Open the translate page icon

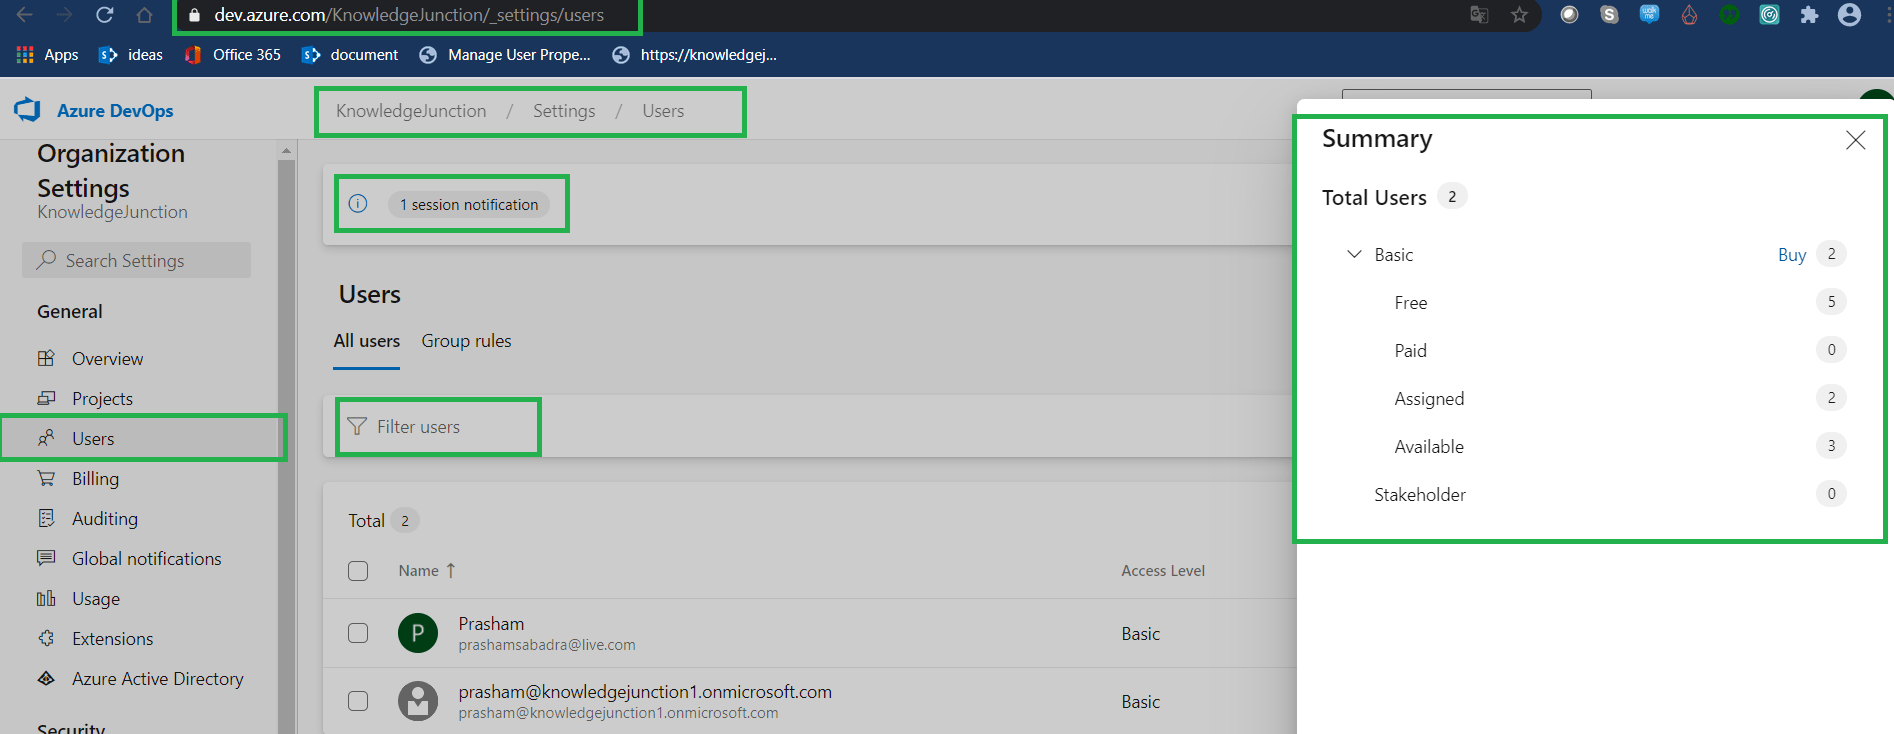[1479, 15]
